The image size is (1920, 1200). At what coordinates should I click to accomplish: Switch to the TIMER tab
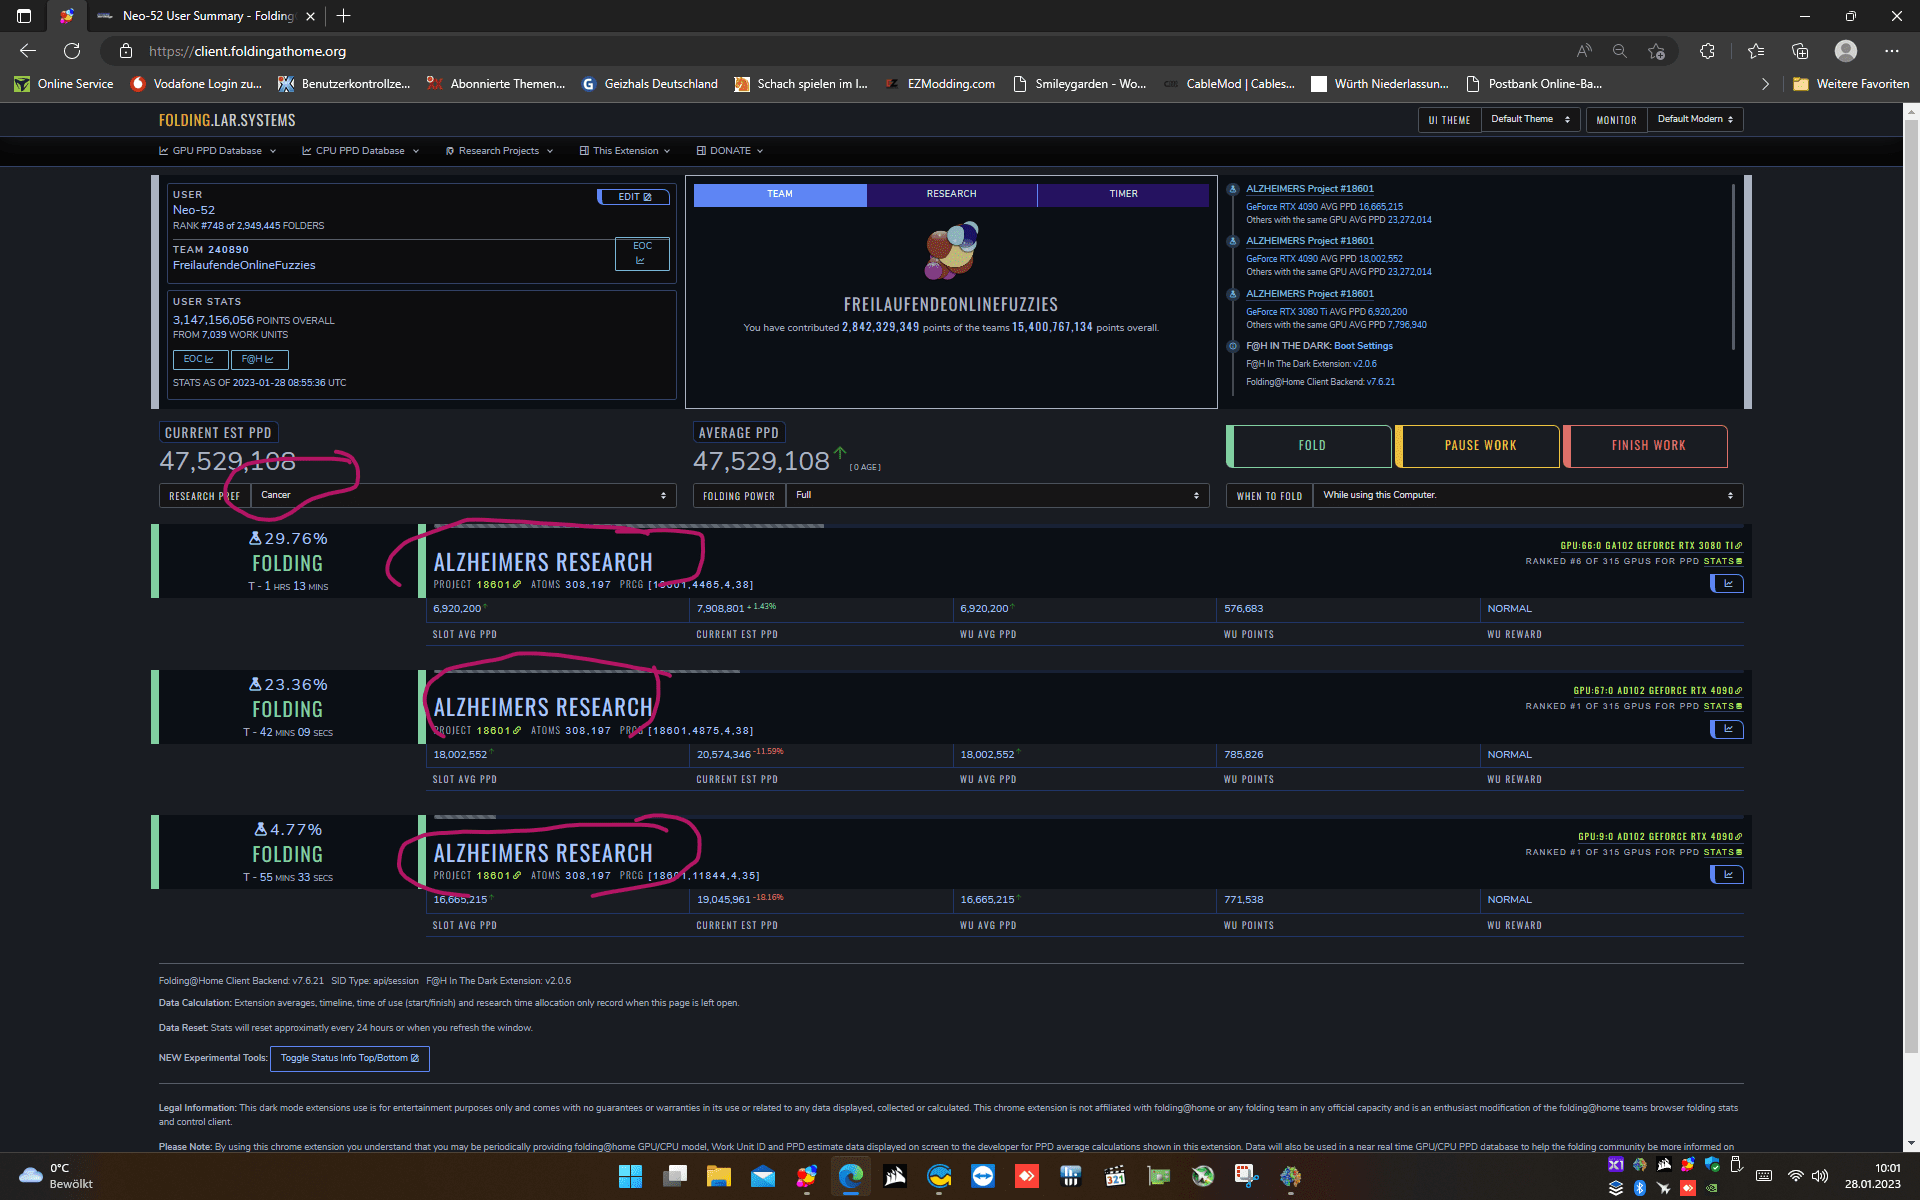tap(1123, 194)
